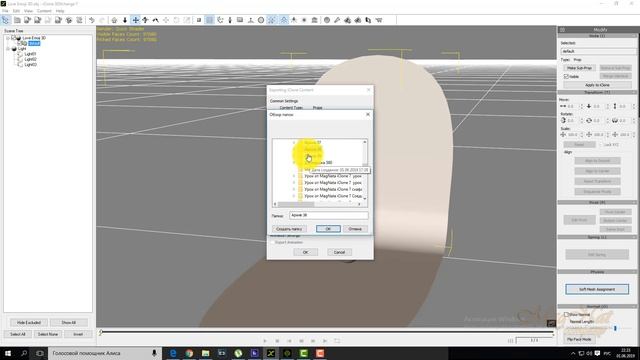Screen dimensions: 640x360
Task: Click OK in the folder browse dialog
Action: coord(328,229)
